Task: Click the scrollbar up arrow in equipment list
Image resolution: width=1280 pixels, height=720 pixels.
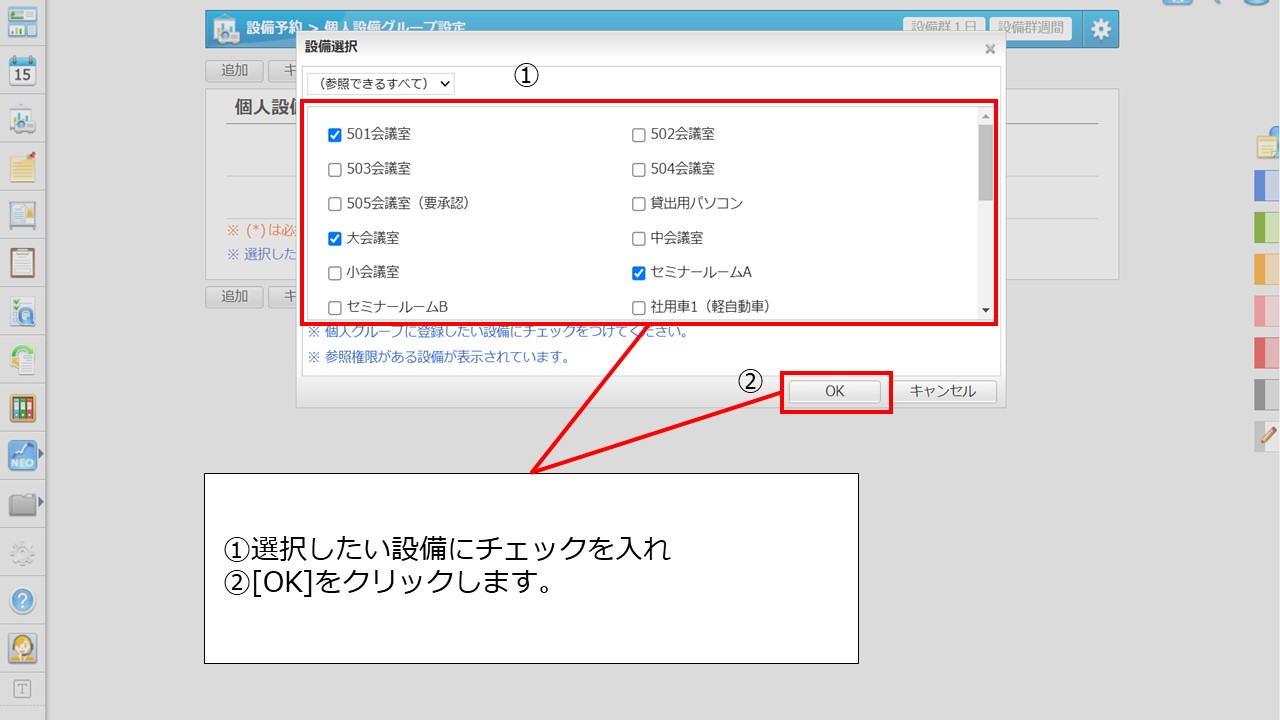Action: pos(986,116)
